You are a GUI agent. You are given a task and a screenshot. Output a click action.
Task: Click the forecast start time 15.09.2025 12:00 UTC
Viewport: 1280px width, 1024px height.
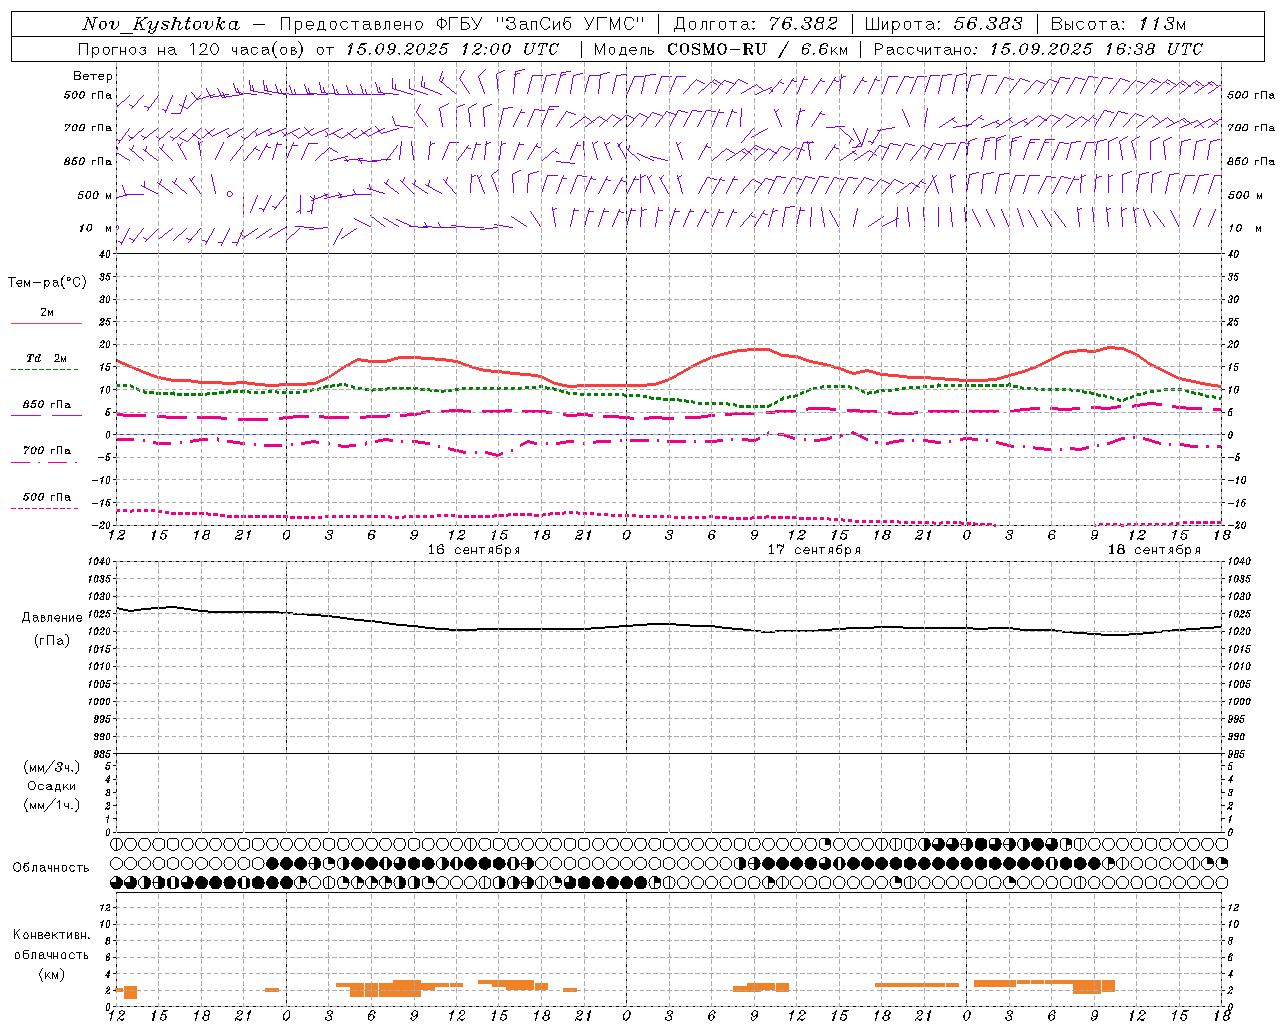[452, 49]
